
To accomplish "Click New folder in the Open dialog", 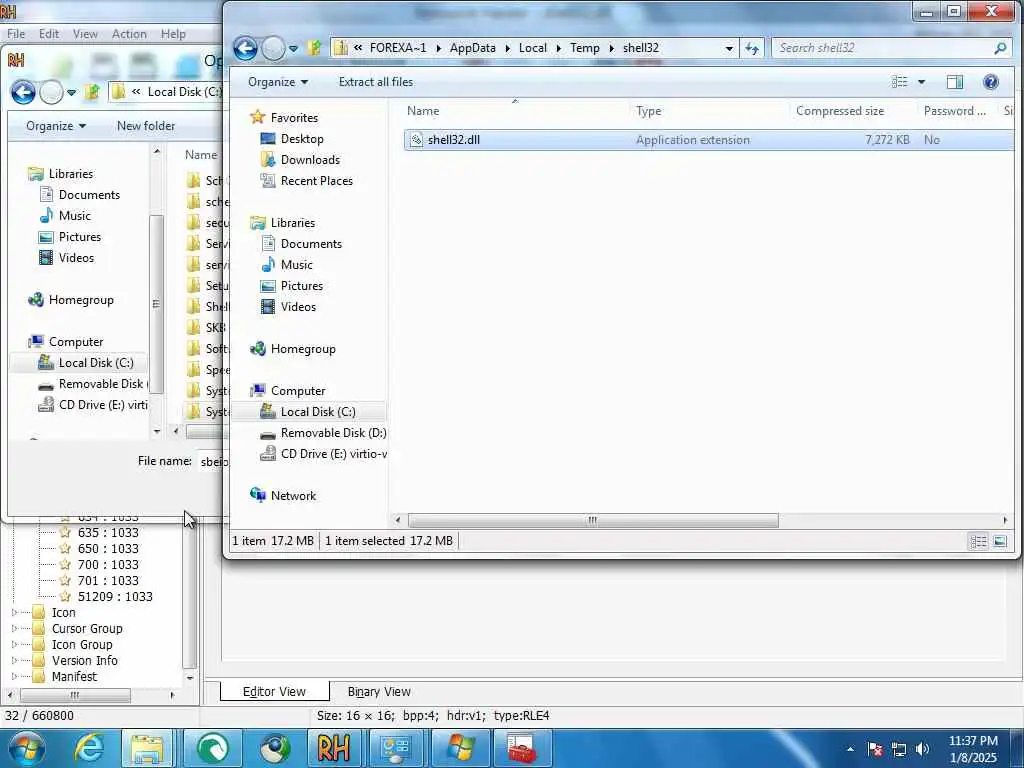I will click(x=146, y=126).
